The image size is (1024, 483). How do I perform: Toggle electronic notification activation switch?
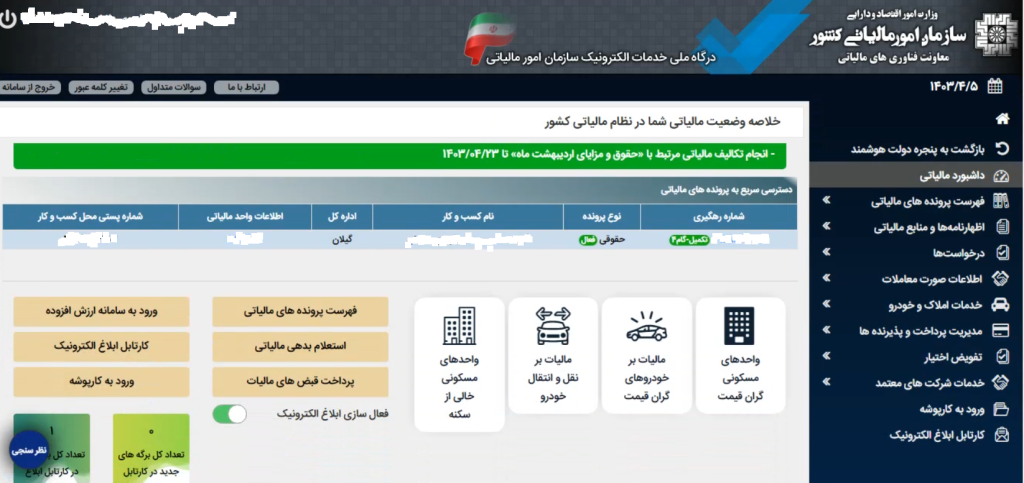click(x=230, y=414)
